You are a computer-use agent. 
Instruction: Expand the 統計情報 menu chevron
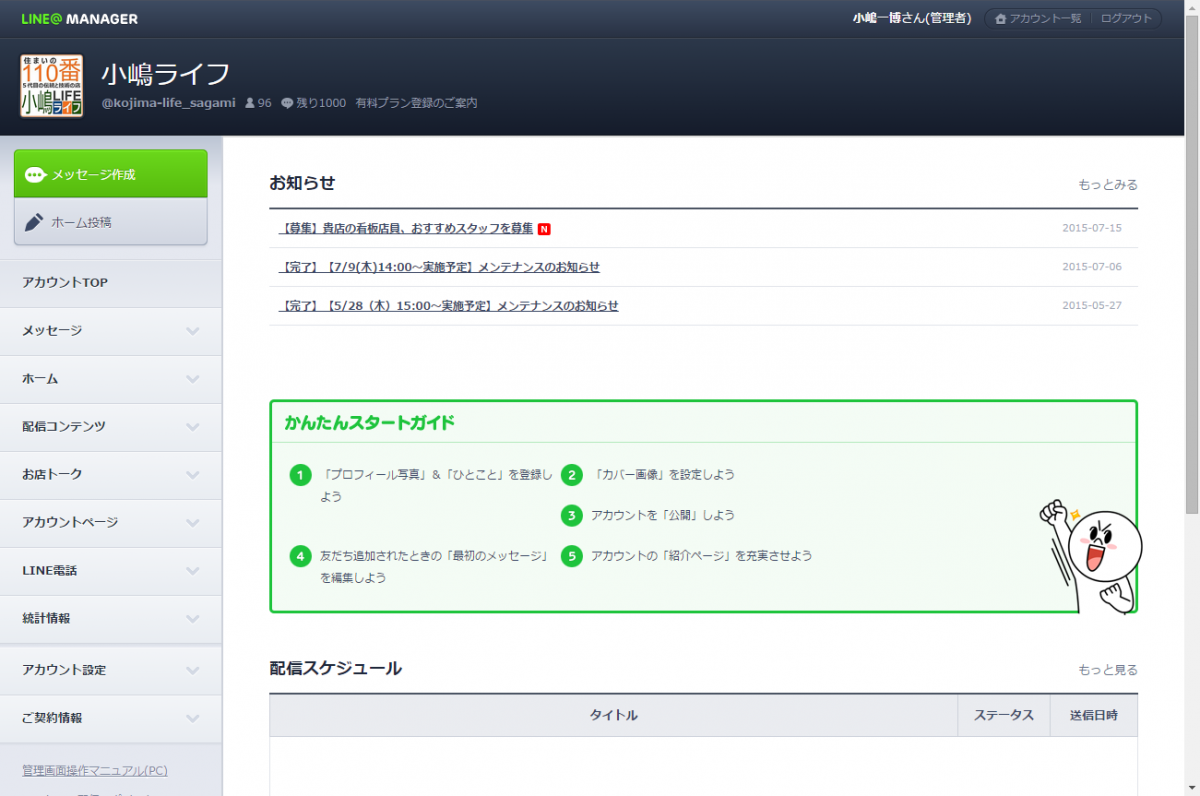[x=193, y=619]
